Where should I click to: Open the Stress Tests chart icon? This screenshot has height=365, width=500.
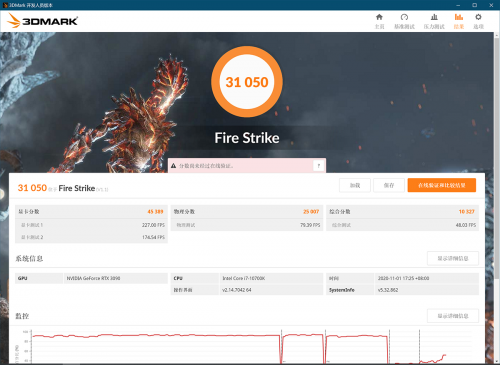434,17
